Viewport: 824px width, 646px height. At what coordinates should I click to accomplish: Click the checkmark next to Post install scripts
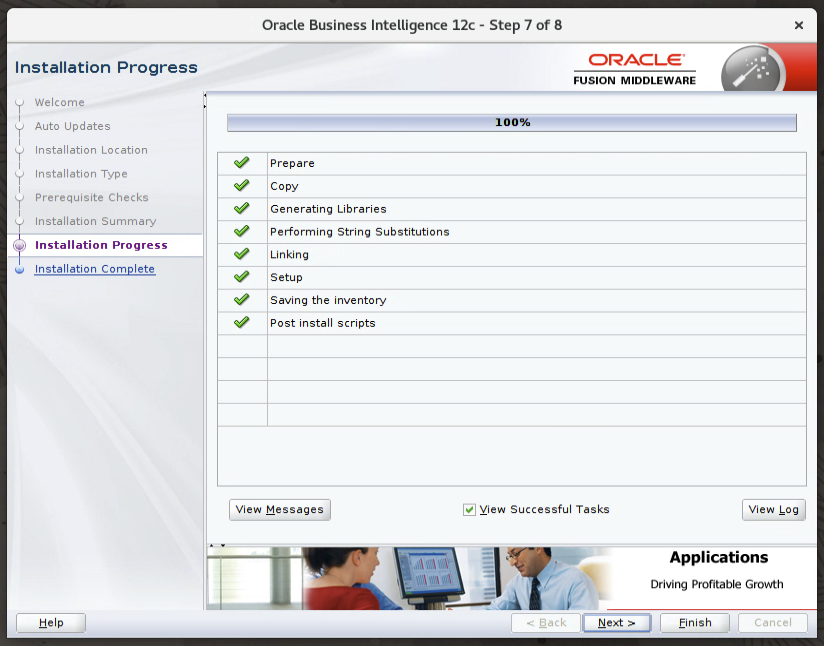point(242,322)
